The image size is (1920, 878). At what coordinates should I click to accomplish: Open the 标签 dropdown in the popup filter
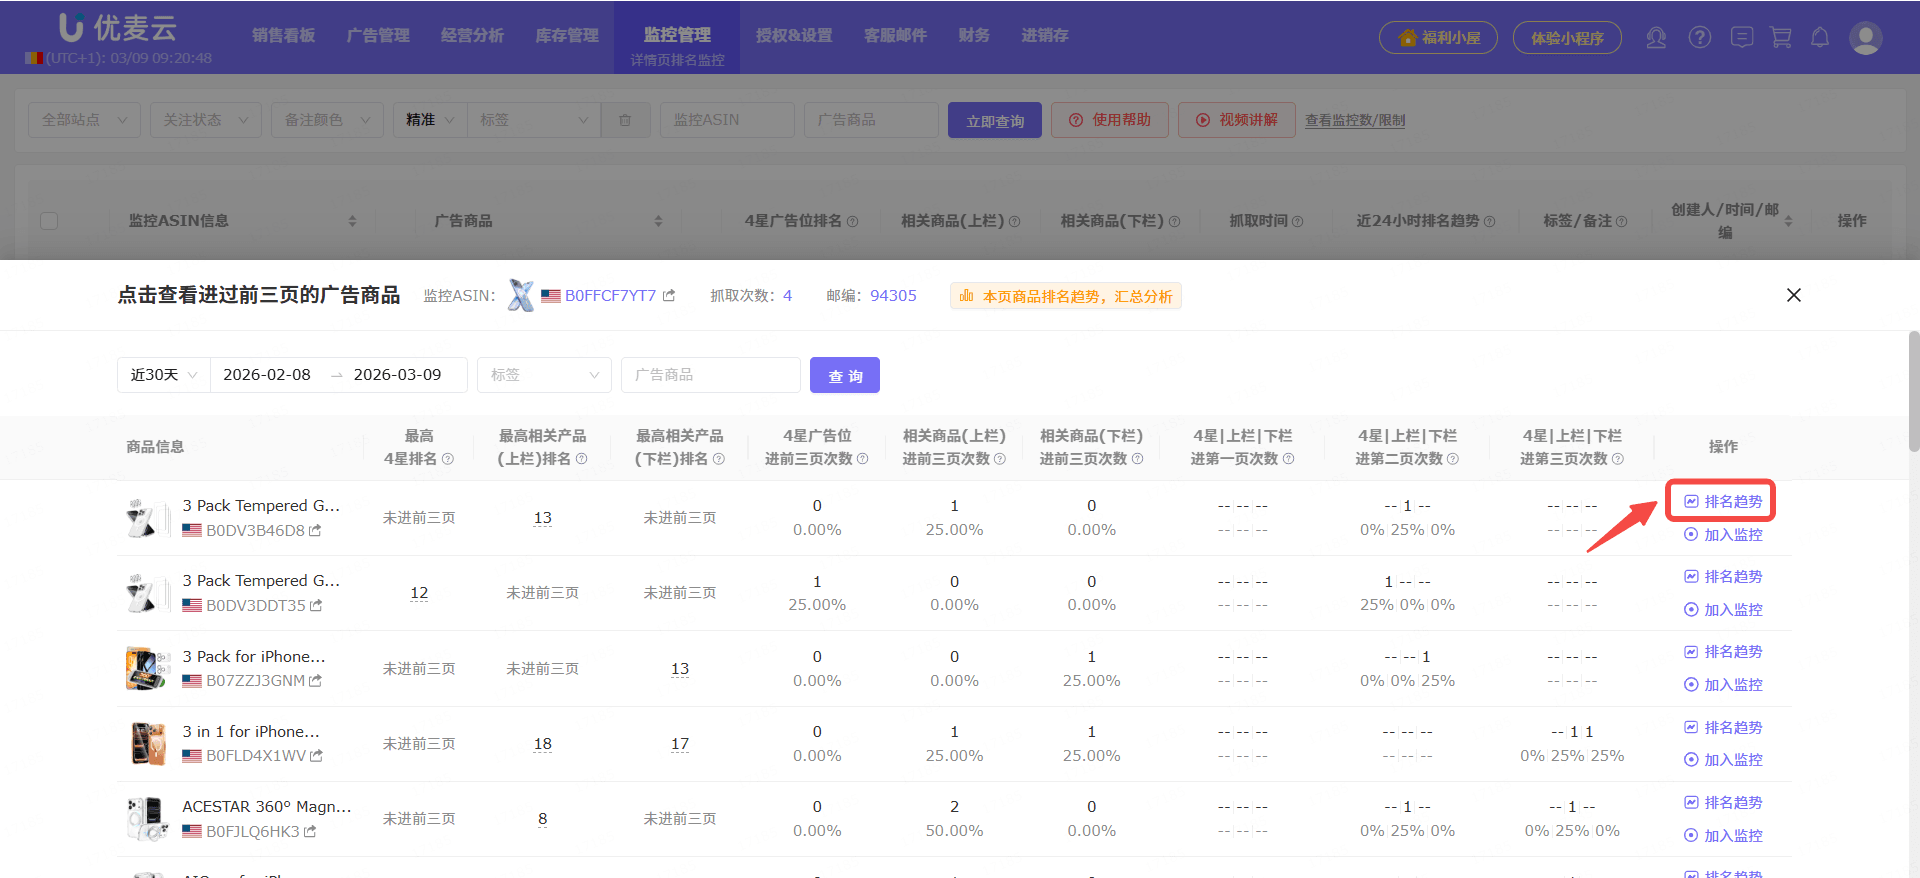click(544, 375)
